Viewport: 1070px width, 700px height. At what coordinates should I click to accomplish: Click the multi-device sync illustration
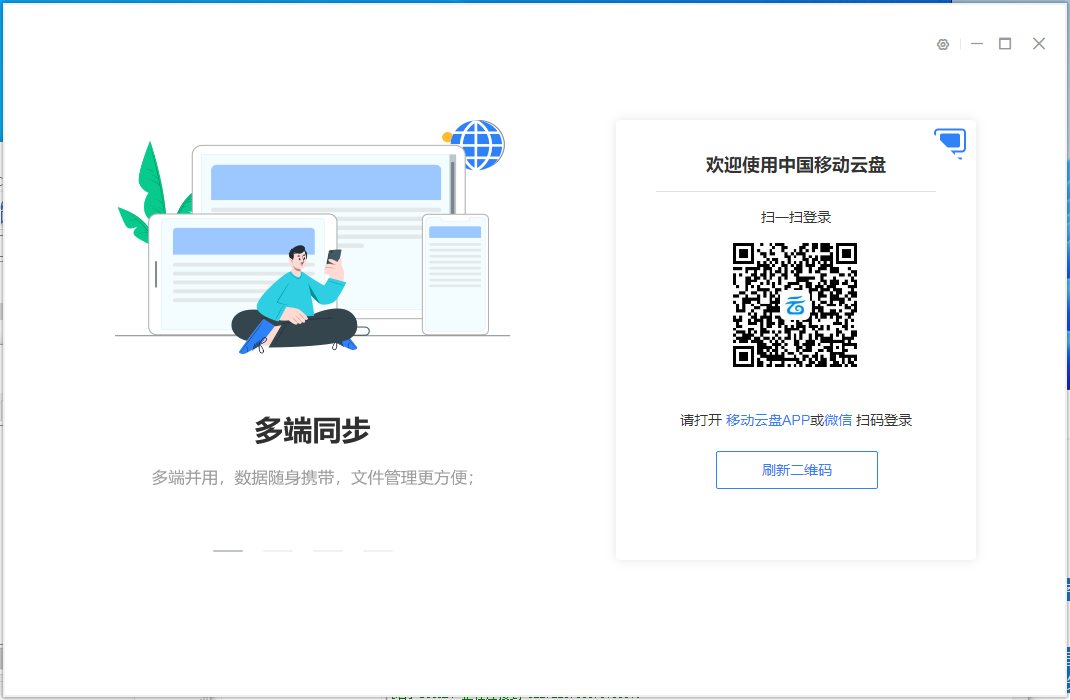click(312, 237)
